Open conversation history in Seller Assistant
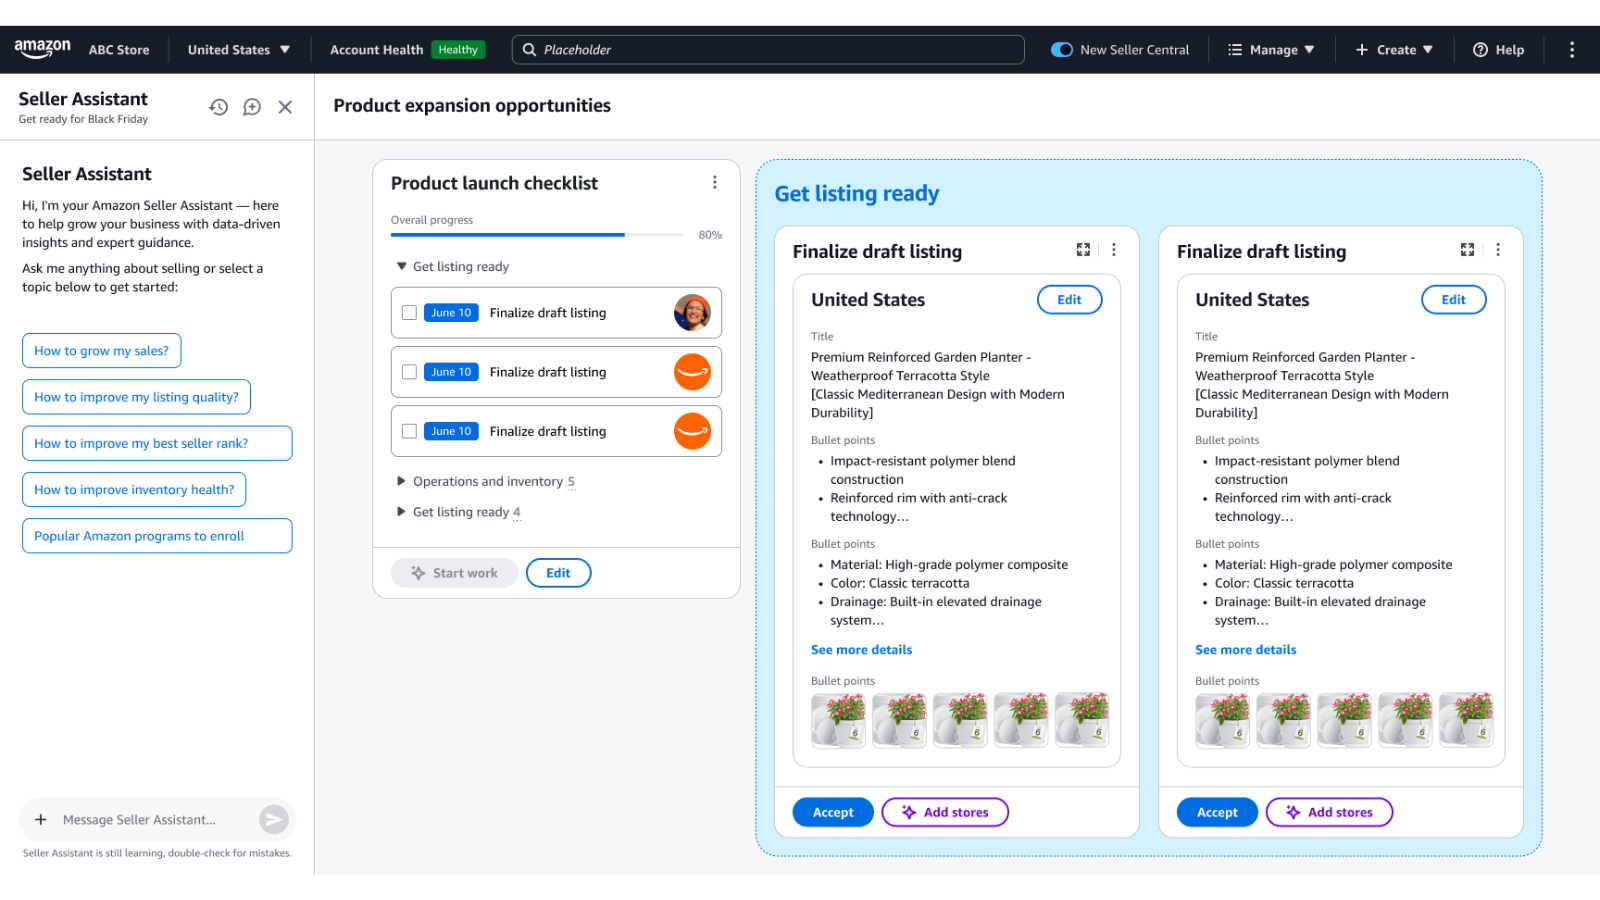The image size is (1600, 900). pyautogui.click(x=219, y=106)
